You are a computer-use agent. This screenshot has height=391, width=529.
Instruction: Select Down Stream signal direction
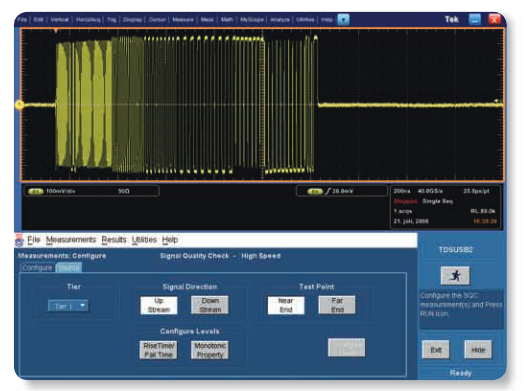coord(210,305)
